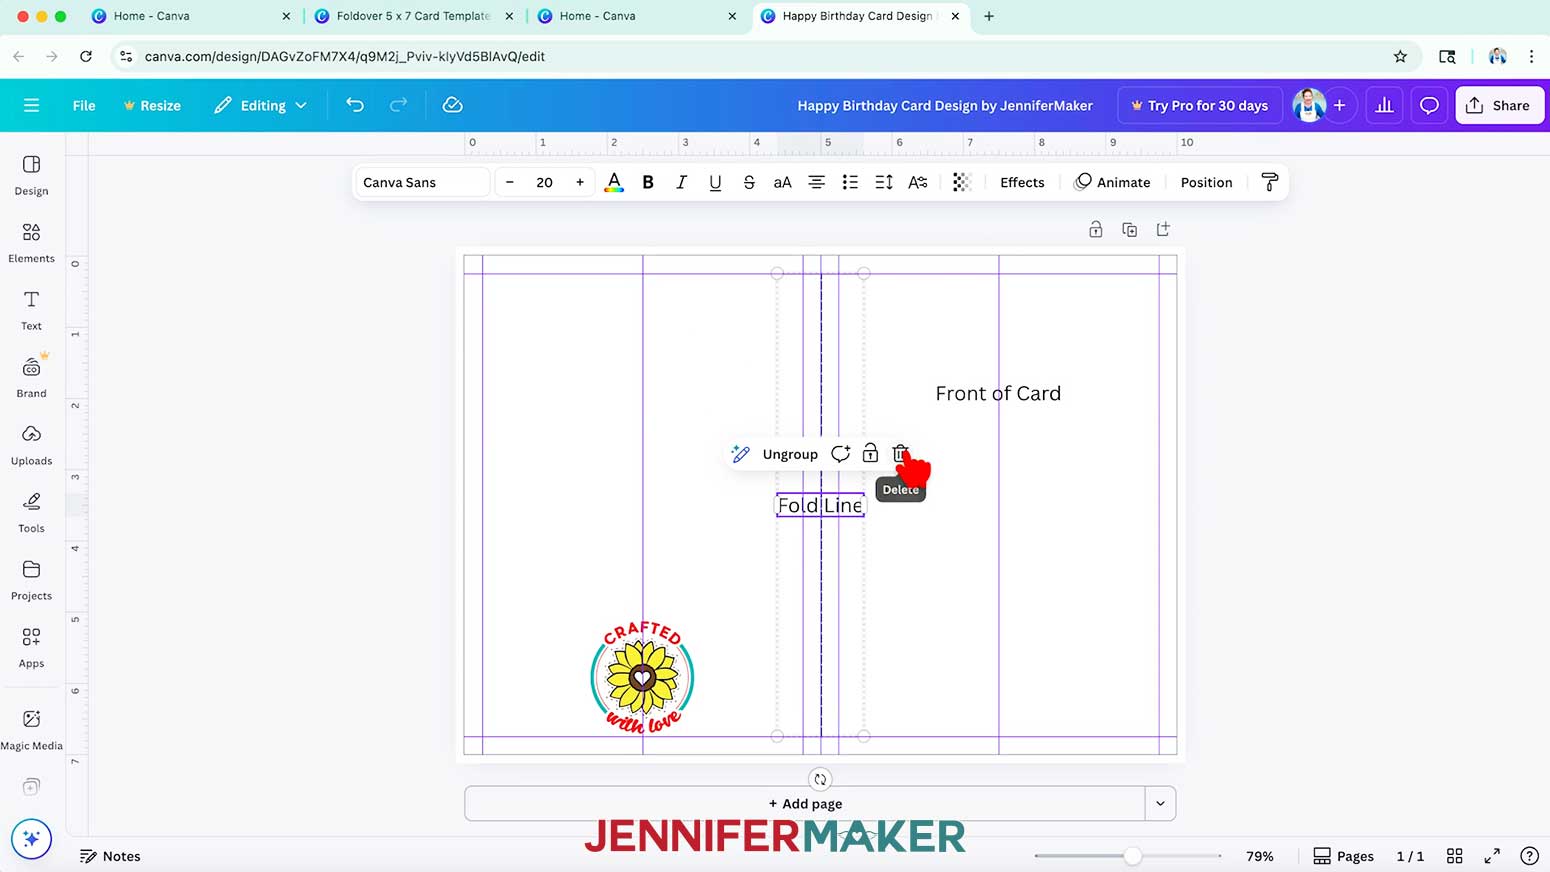Open the hamburger main menu
This screenshot has width=1550, height=872.
pos(31,105)
